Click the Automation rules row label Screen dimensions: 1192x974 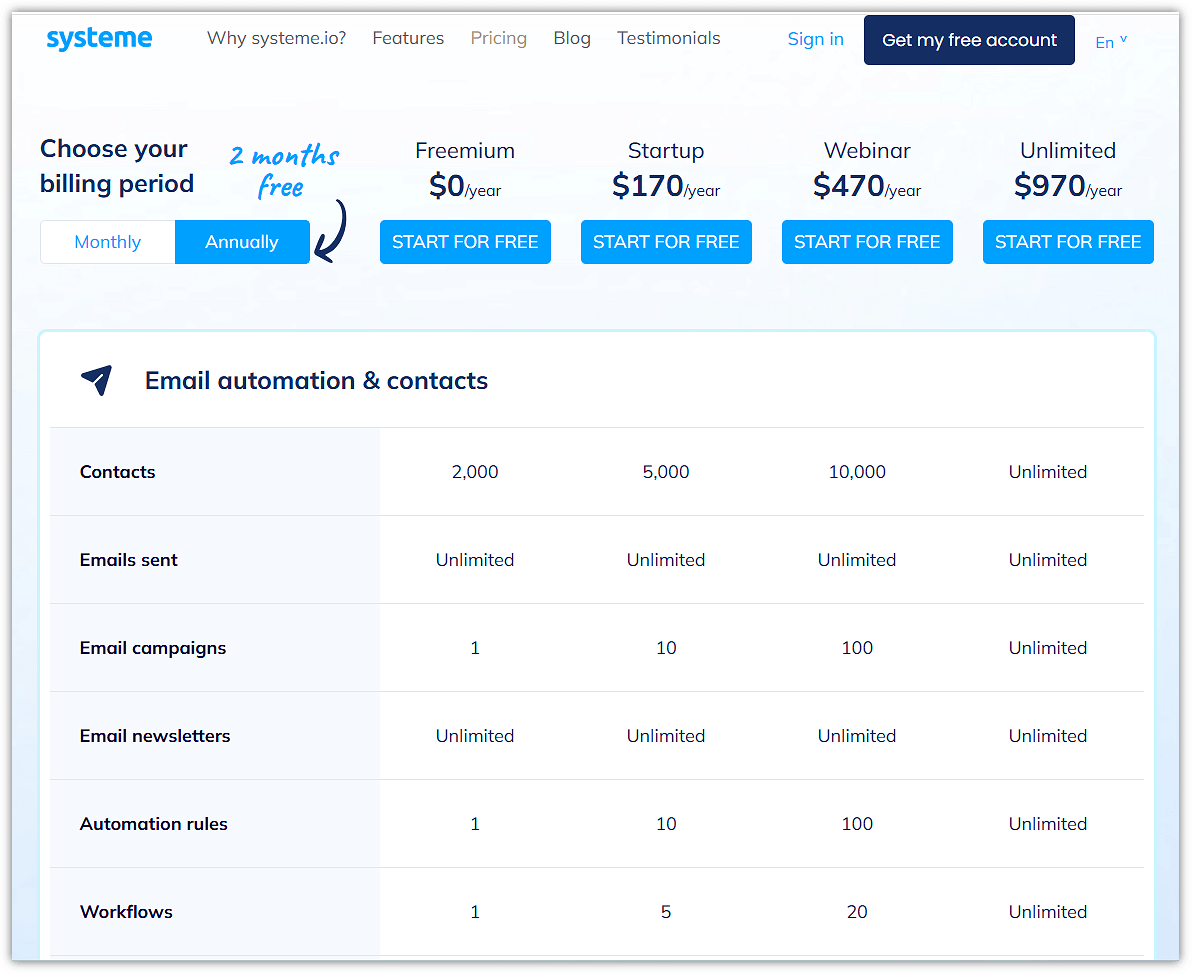click(x=154, y=823)
